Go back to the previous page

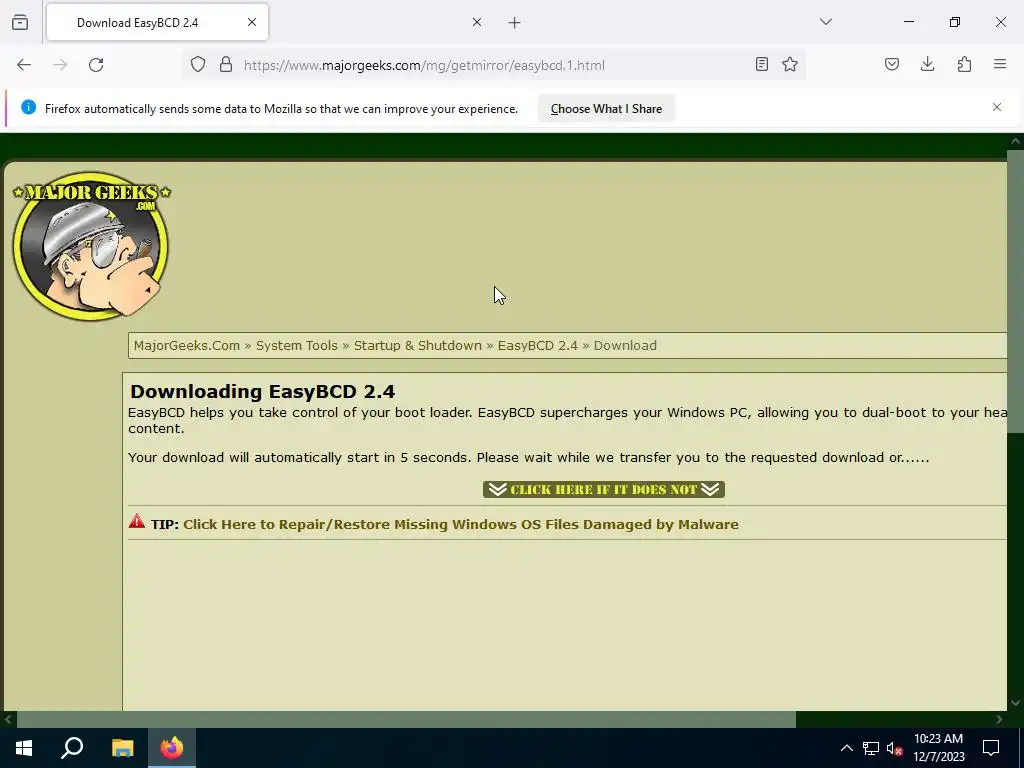tap(24, 65)
